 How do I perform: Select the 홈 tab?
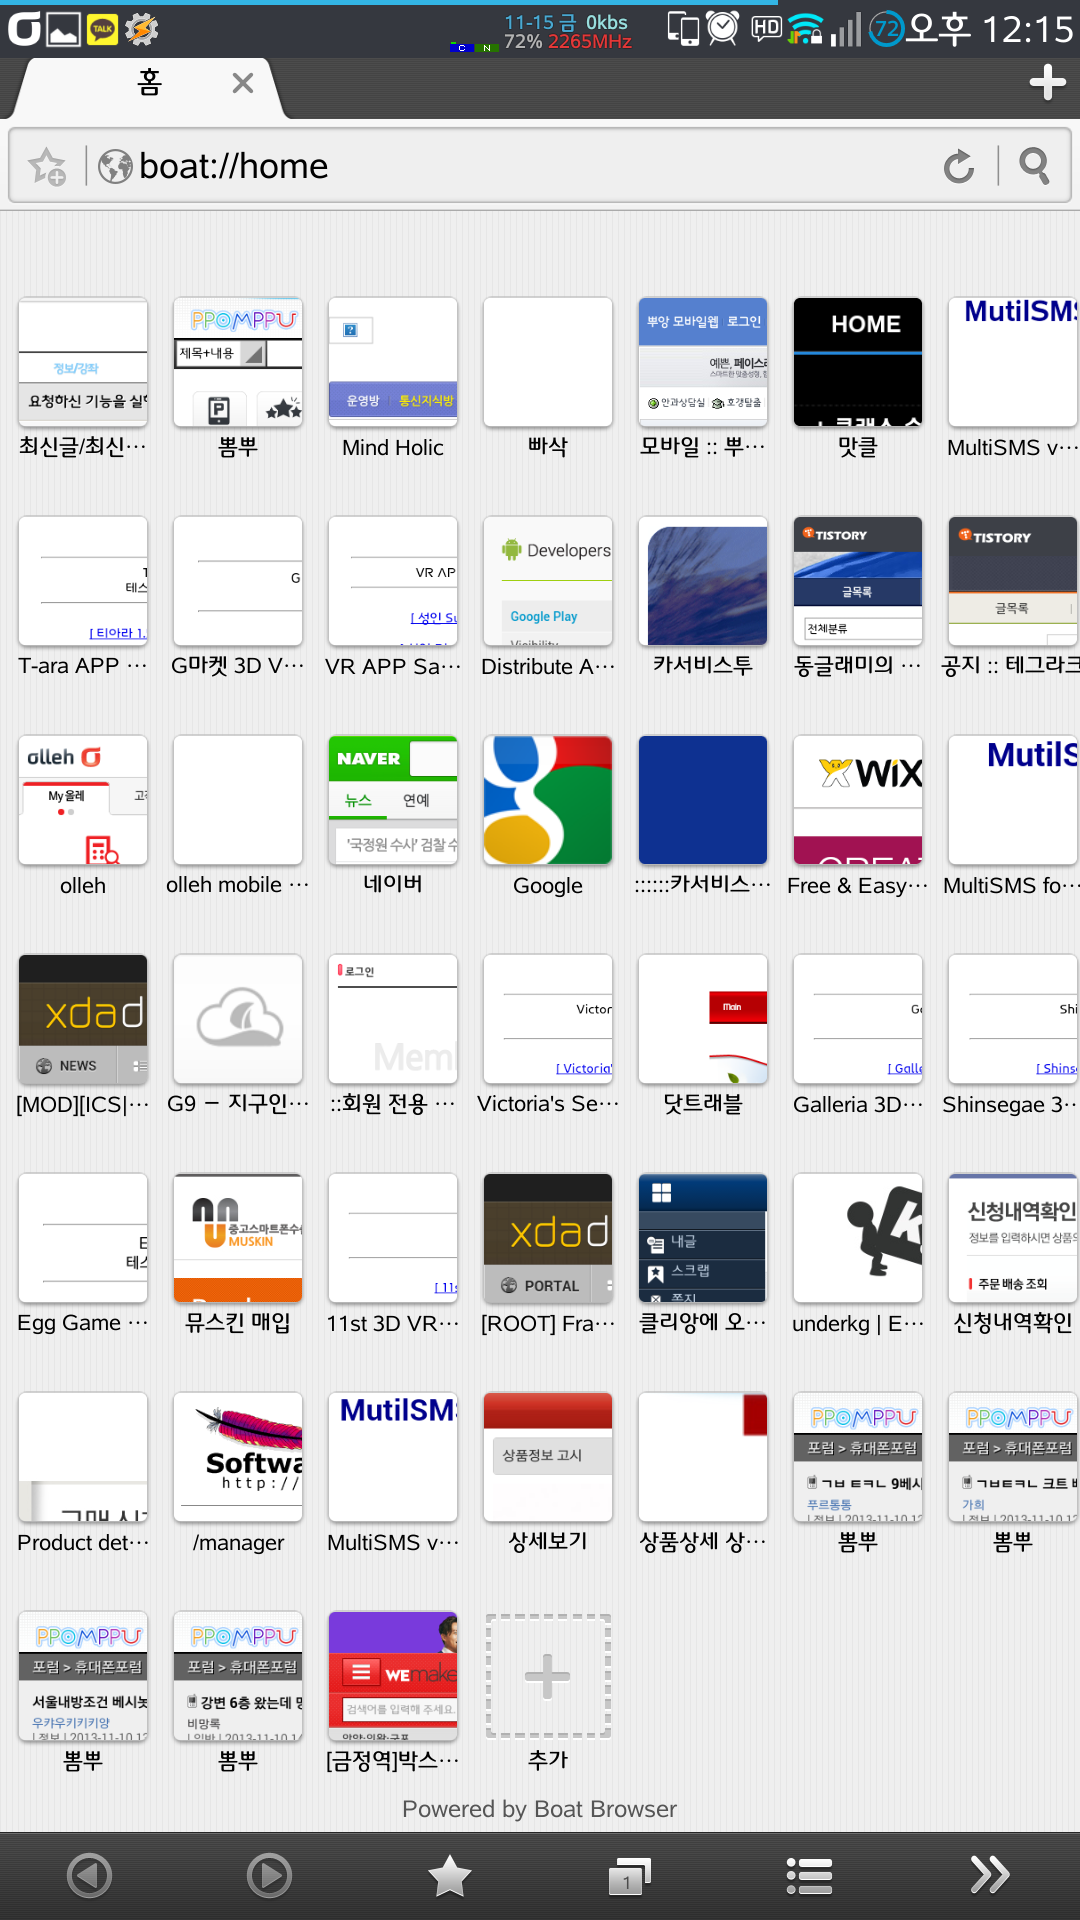149,84
